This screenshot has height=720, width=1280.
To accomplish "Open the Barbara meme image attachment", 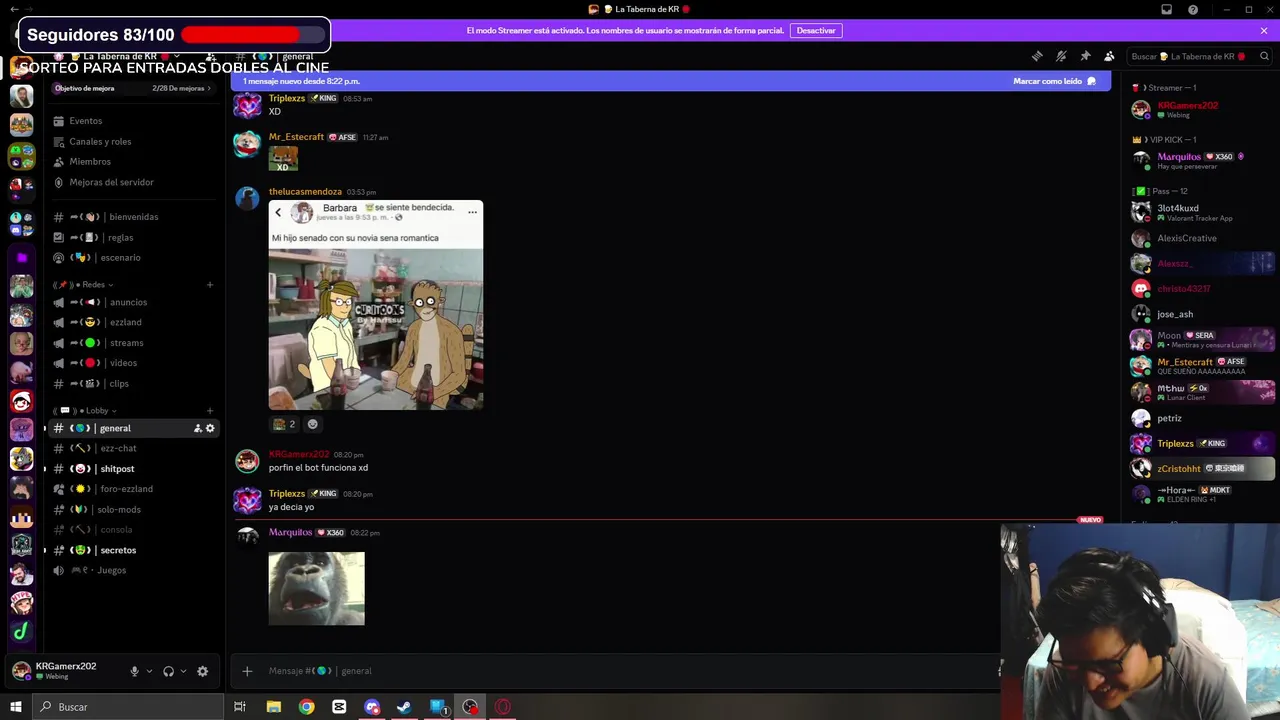I will (376, 305).
